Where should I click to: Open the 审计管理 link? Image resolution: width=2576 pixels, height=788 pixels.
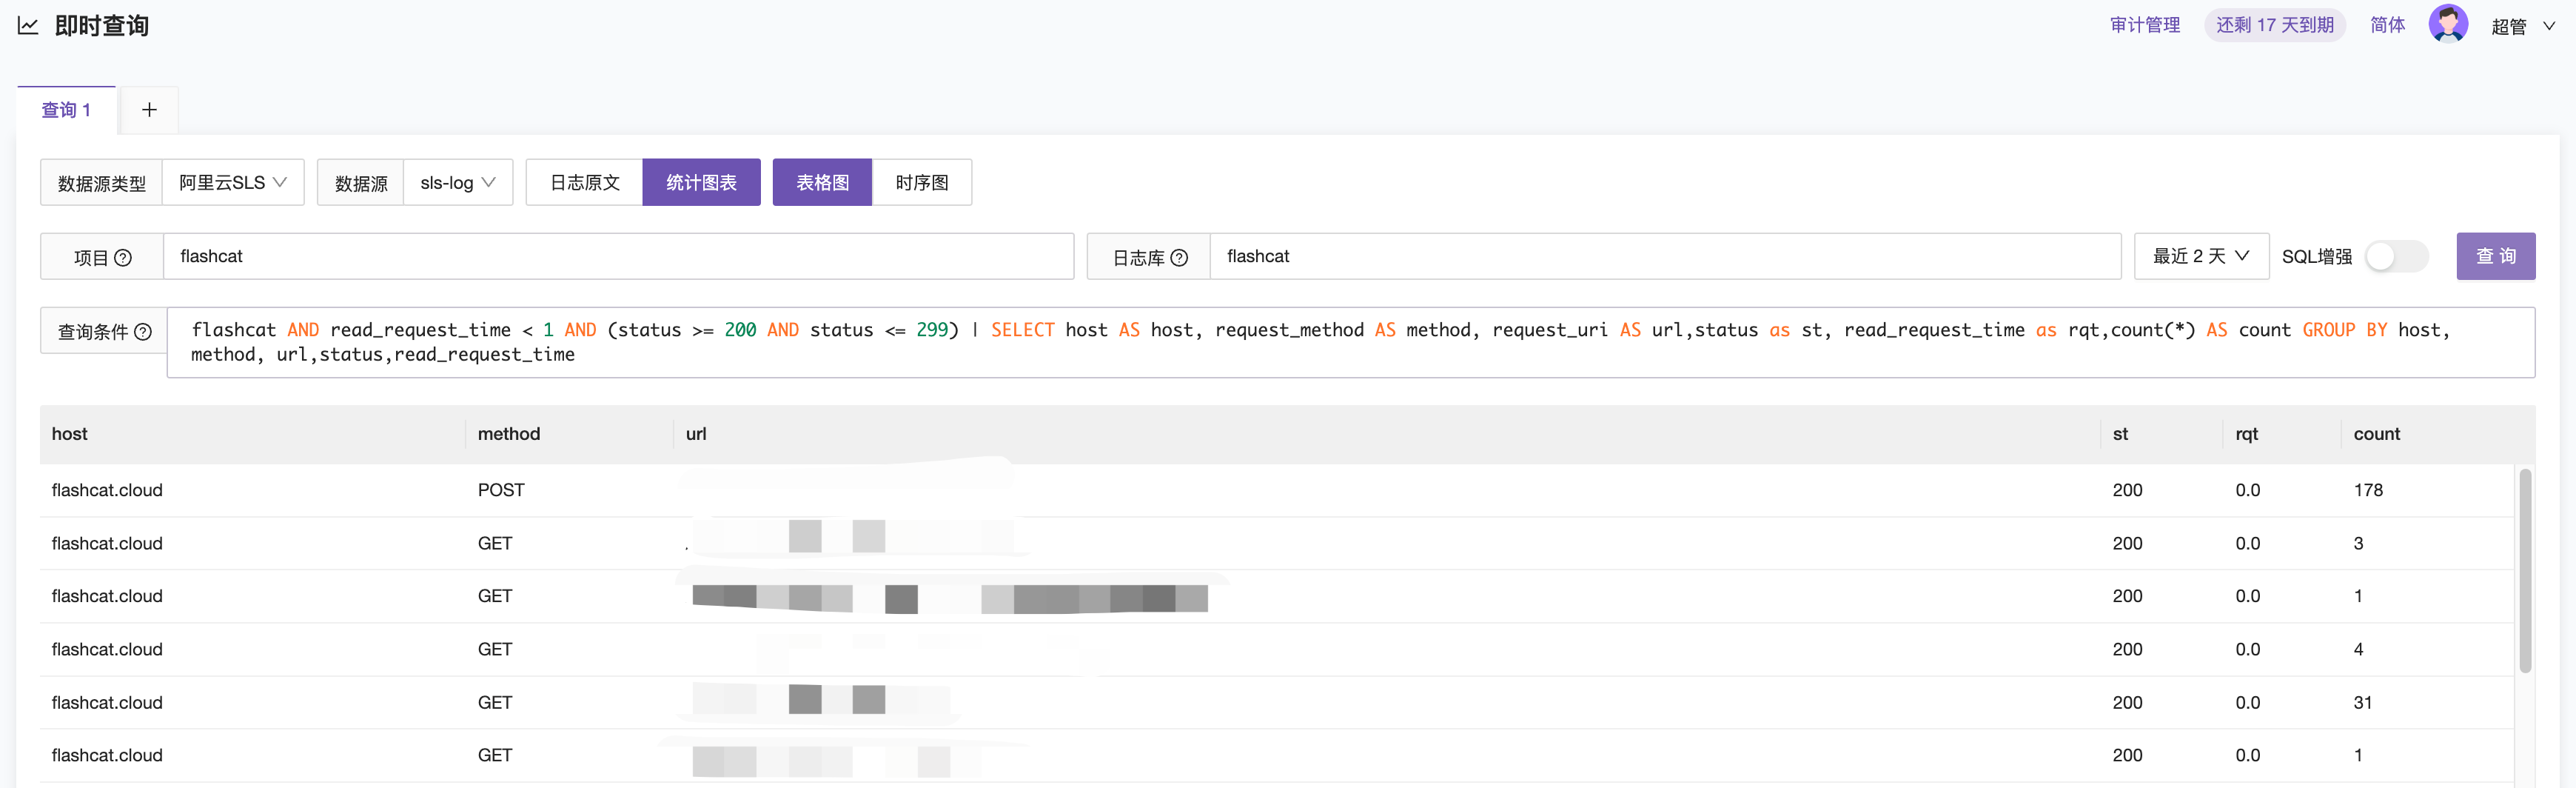pyautogui.click(x=2144, y=25)
